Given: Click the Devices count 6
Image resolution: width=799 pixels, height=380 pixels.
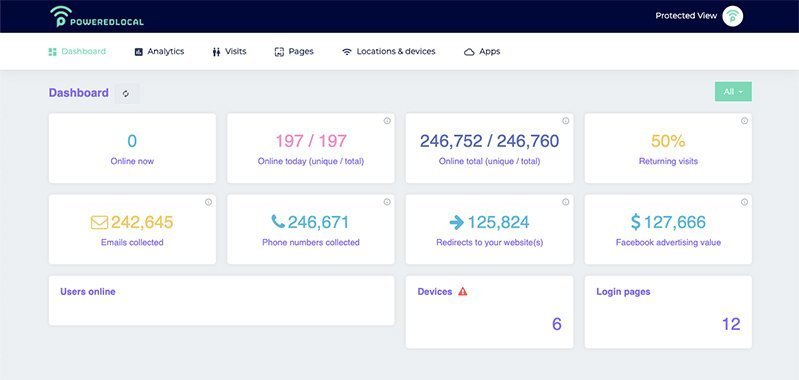Looking at the screenshot, I should [x=556, y=324].
